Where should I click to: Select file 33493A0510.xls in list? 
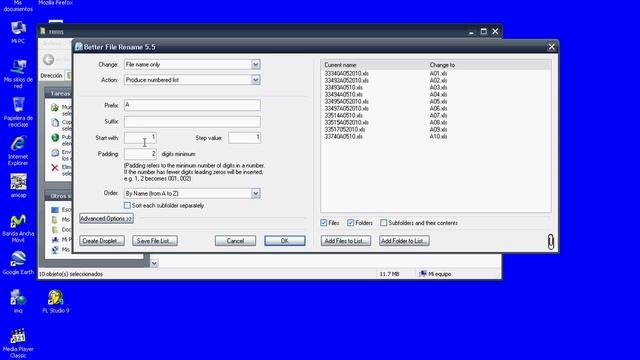[344, 87]
